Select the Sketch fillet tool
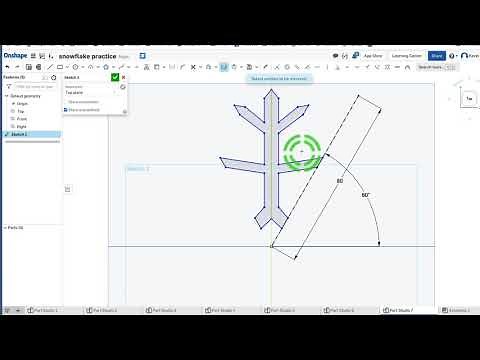 coord(182,67)
